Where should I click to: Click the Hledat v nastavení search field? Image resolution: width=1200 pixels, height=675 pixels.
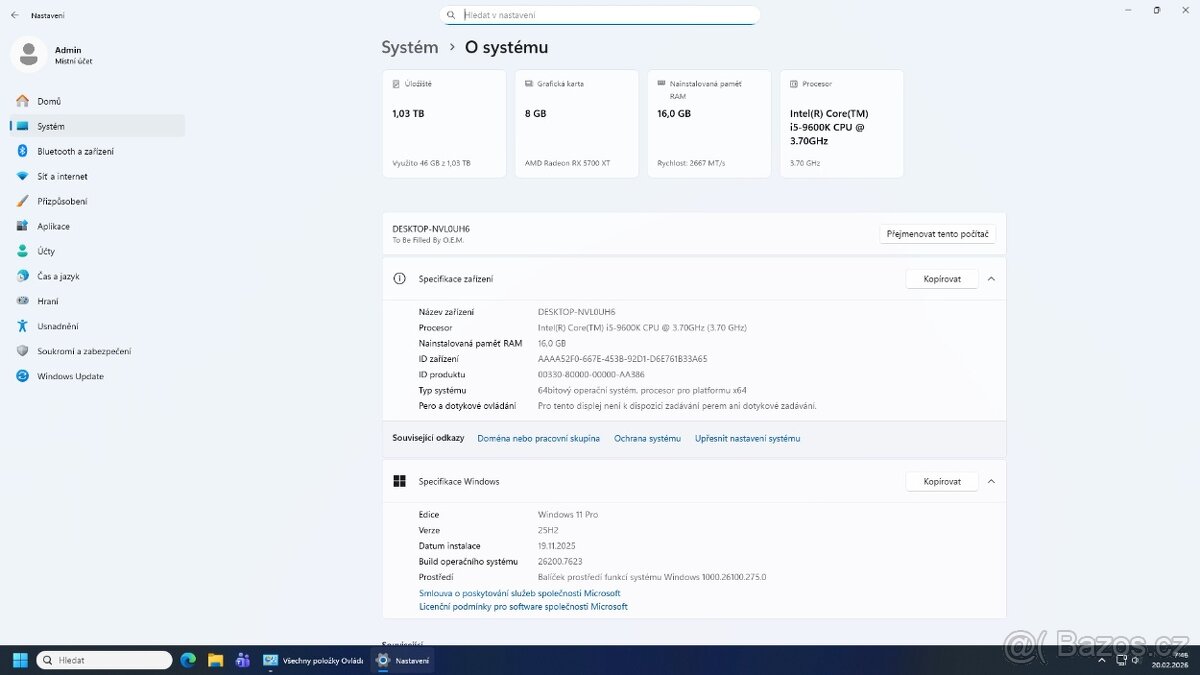click(x=600, y=15)
